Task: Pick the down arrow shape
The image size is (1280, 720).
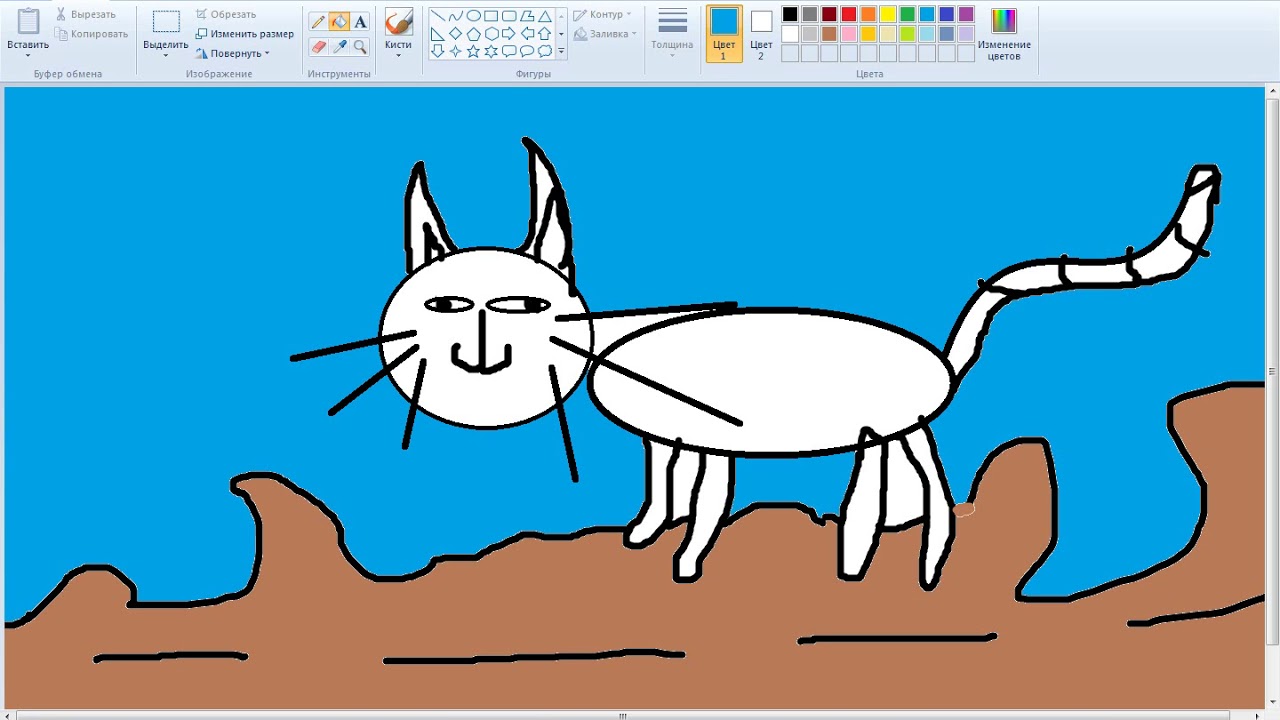Action: click(x=438, y=51)
